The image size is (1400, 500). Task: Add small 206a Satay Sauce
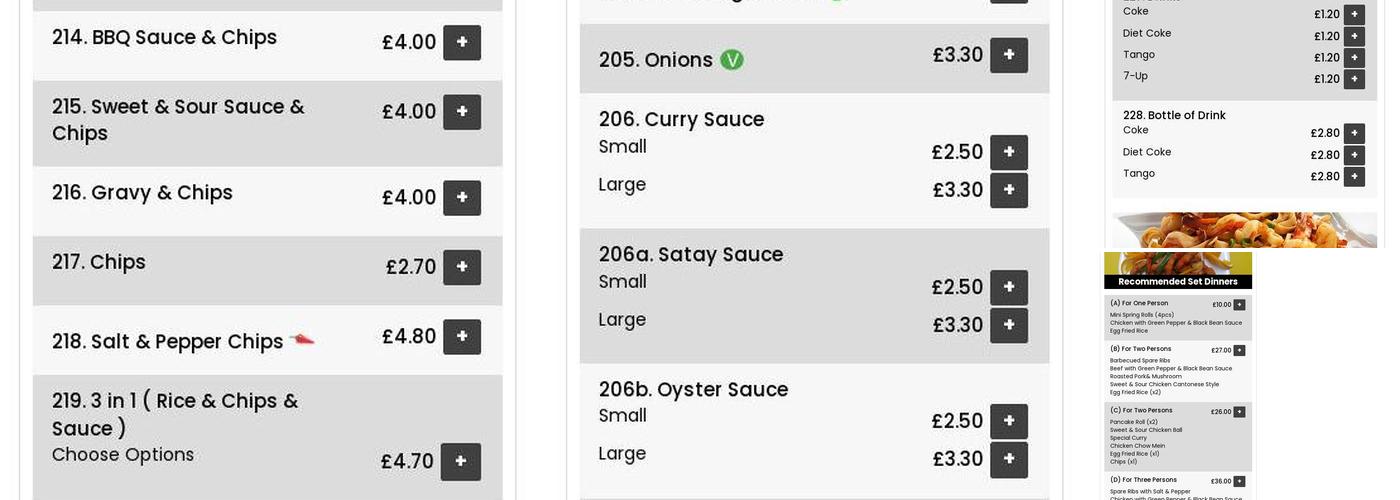pyautogui.click(x=1008, y=287)
